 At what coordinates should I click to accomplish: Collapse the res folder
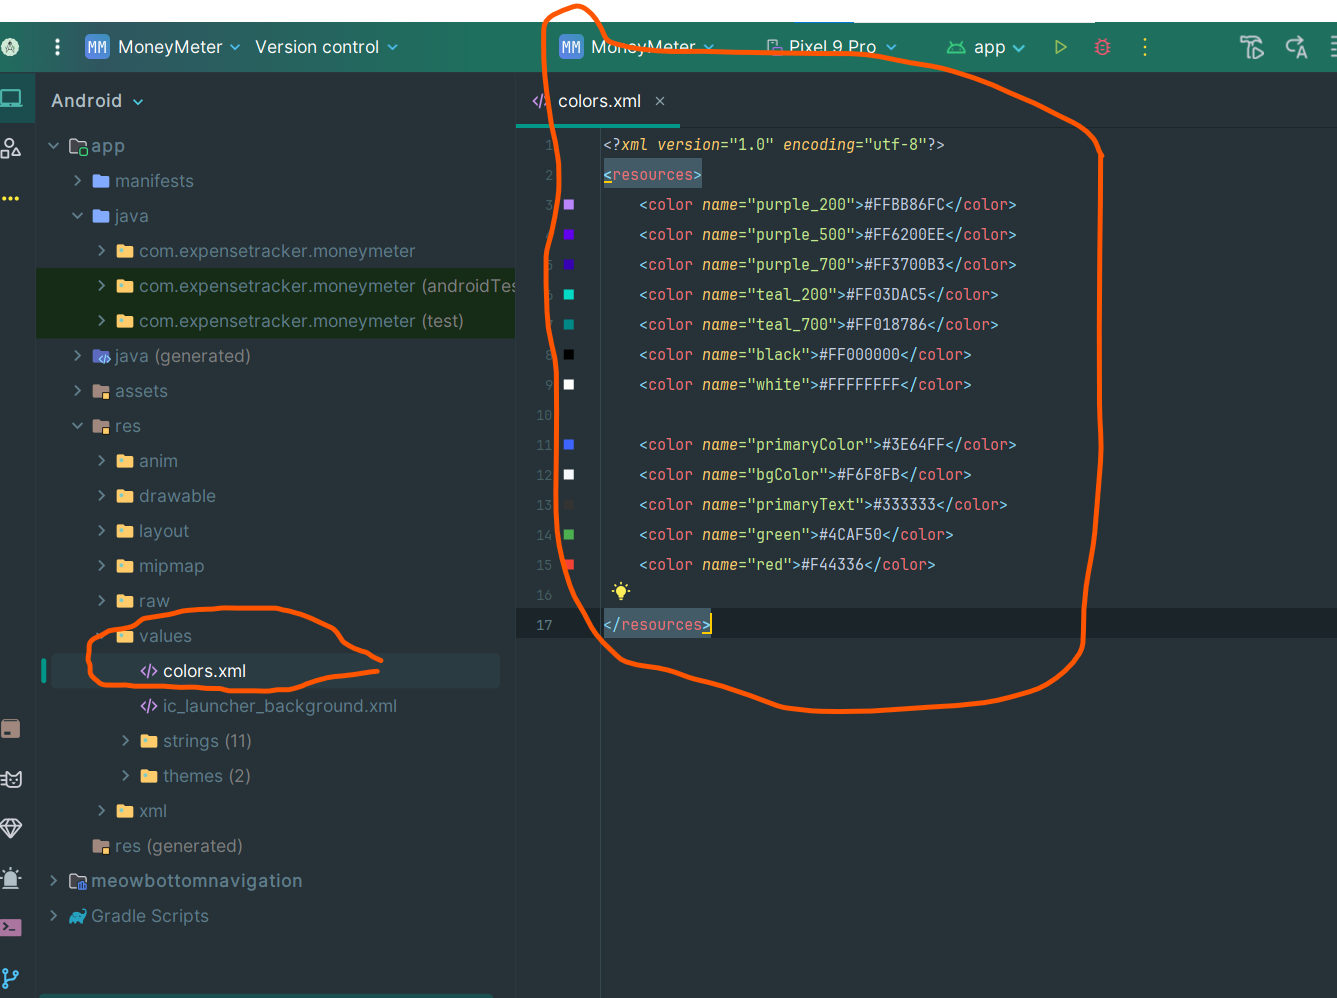click(78, 426)
